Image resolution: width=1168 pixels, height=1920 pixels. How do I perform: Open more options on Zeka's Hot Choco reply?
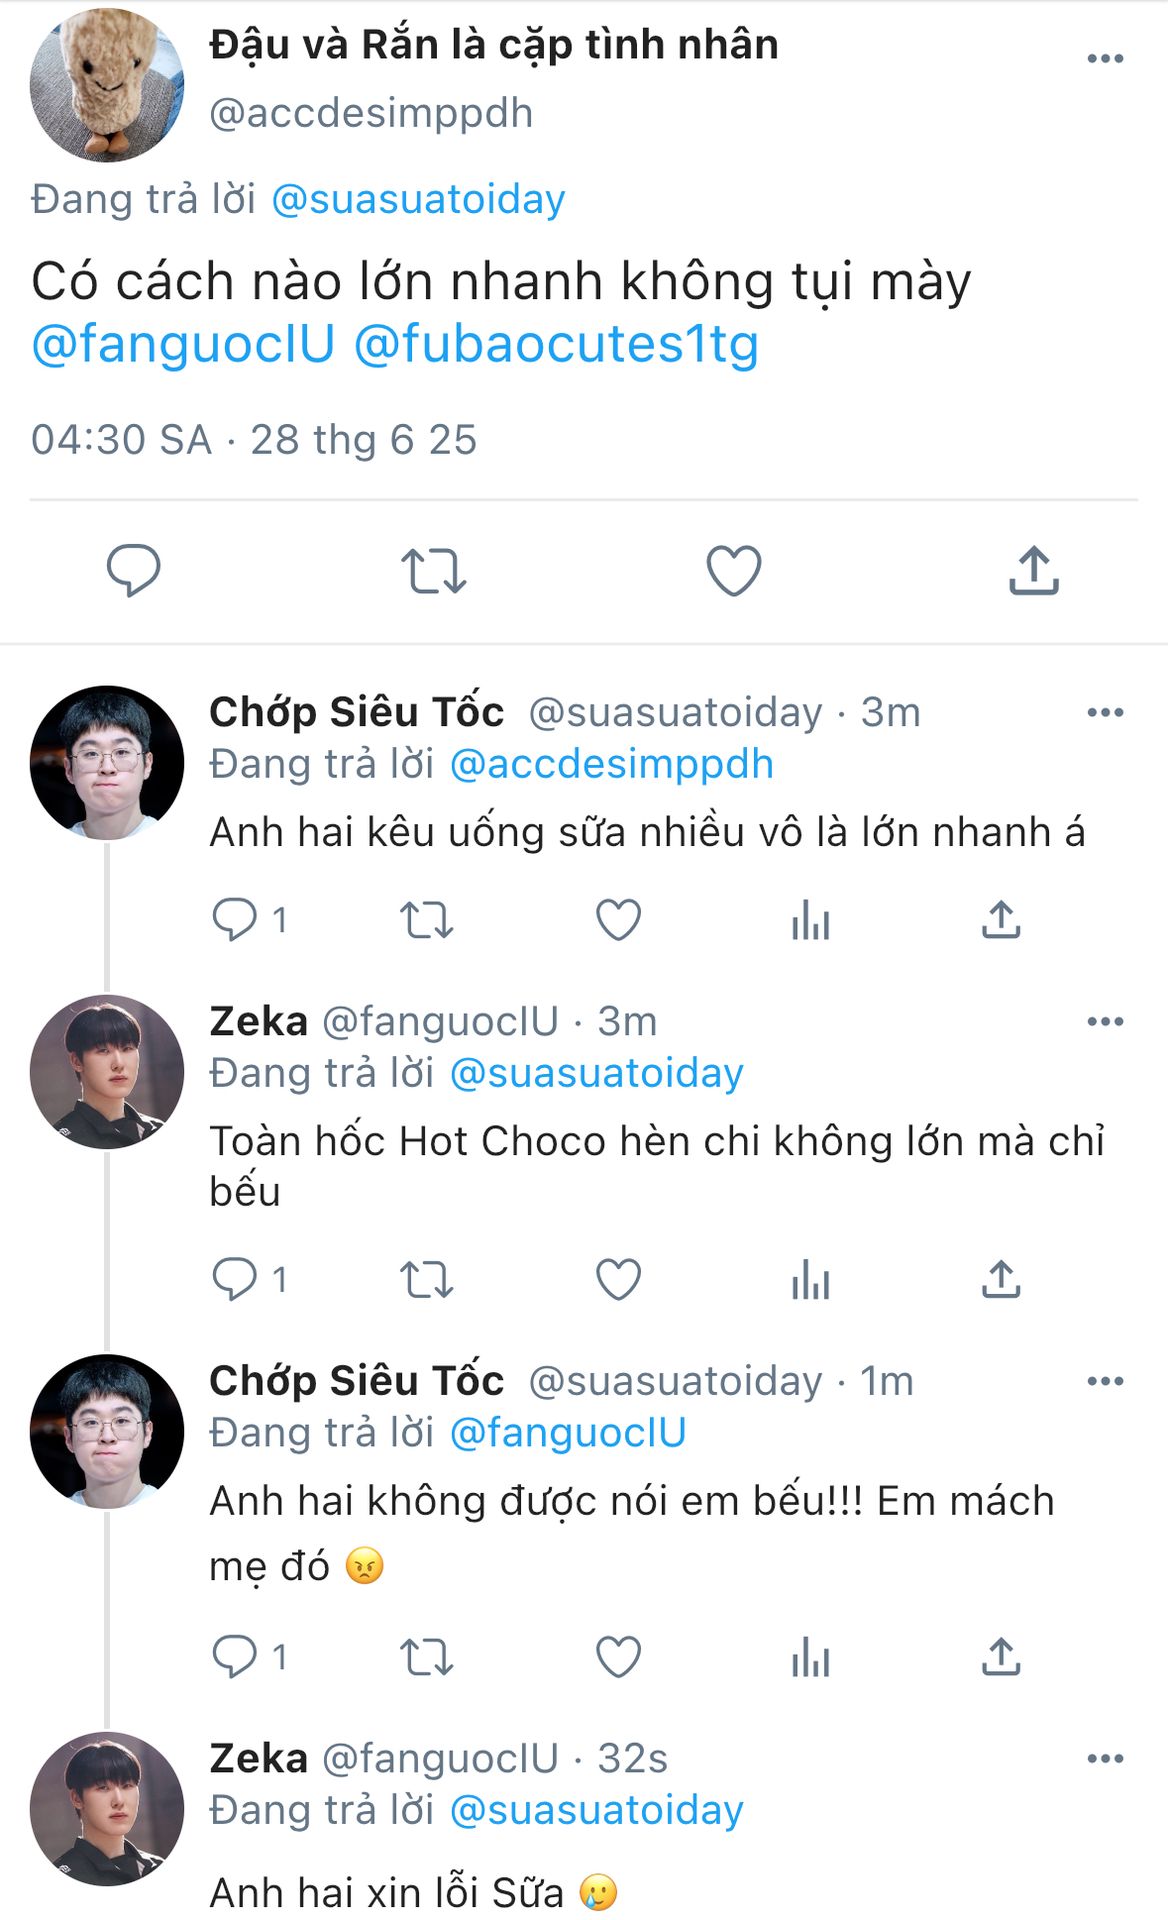coord(1105,1022)
